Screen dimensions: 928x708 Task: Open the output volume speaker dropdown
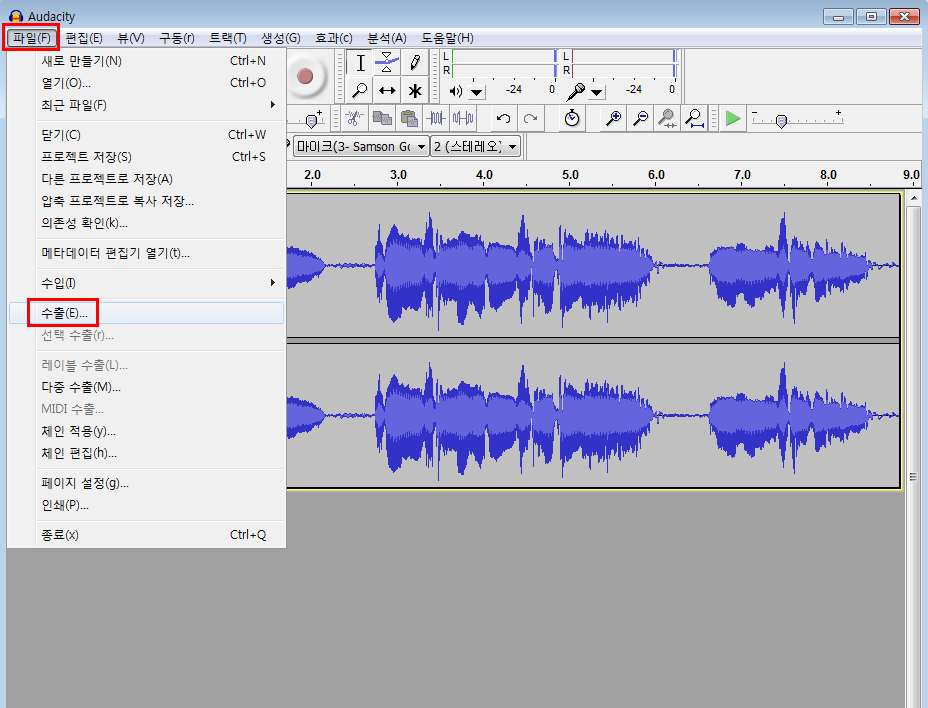(476, 91)
